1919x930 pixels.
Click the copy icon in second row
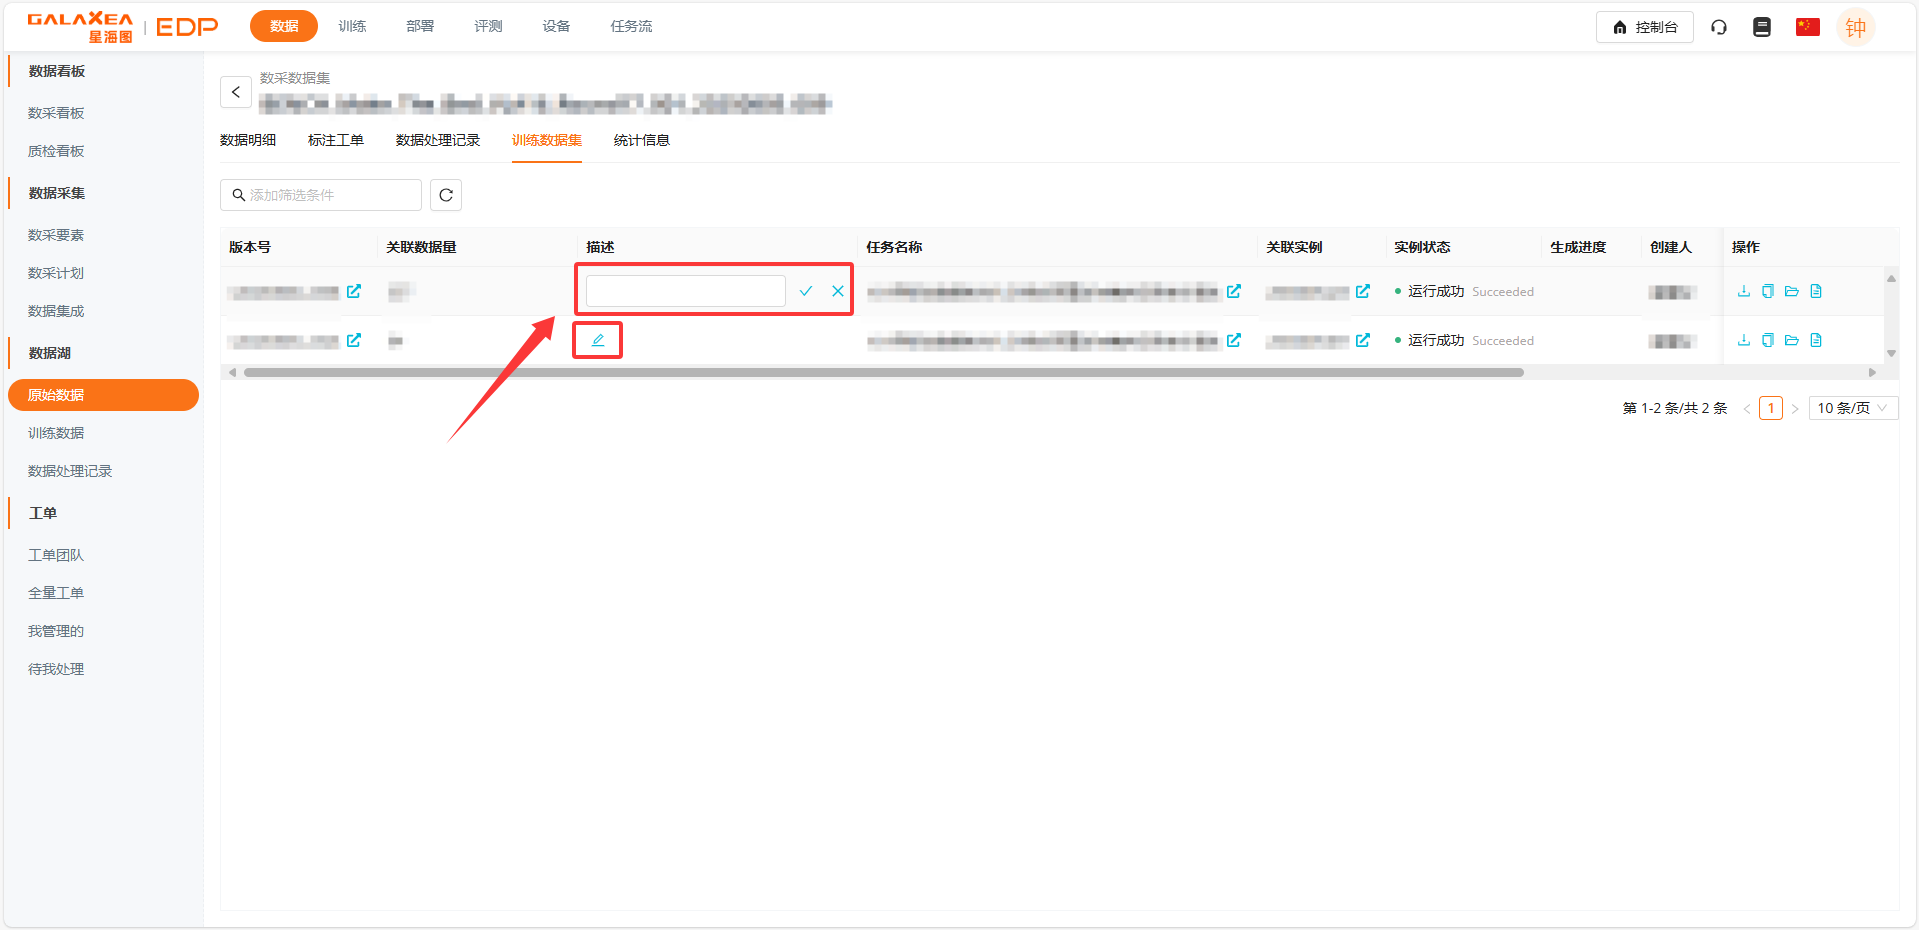(x=1768, y=340)
